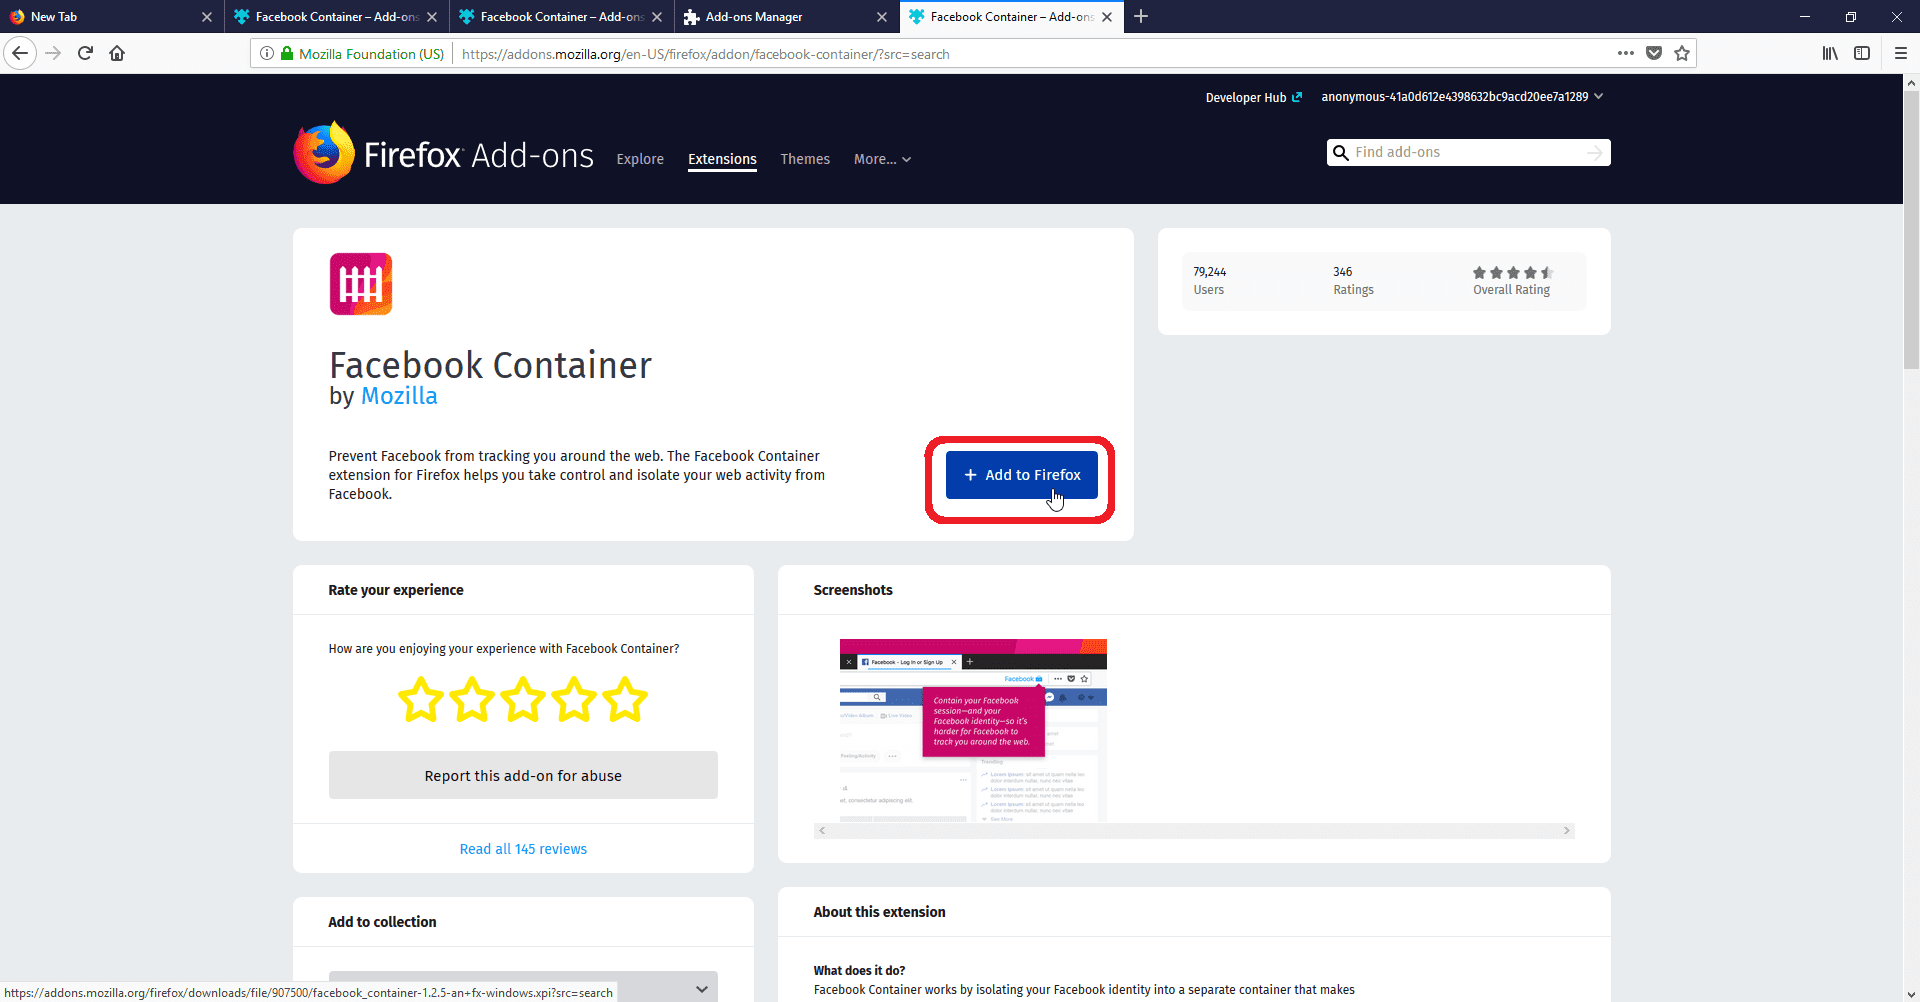Open a new tab with plus button
Image resolution: width=1920 pixels, height=1002 pixels.
coord(1141,16)
